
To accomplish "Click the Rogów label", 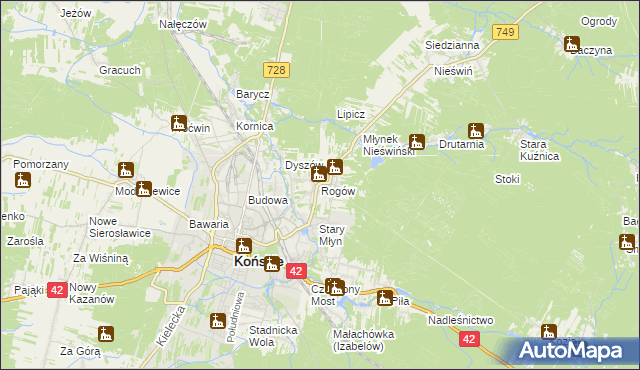I will (x=338, y=191).
